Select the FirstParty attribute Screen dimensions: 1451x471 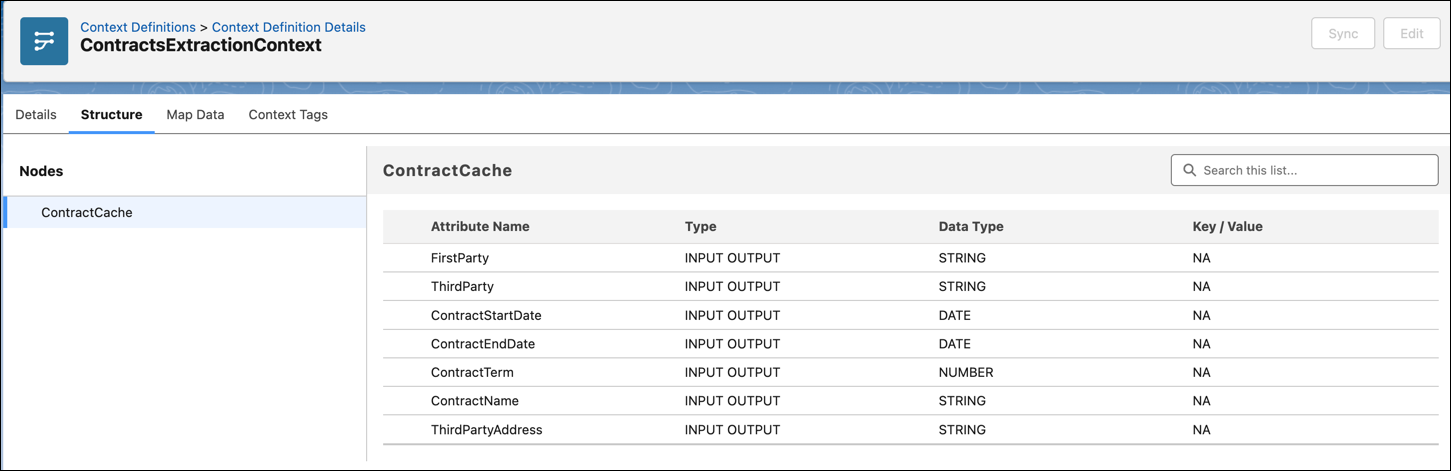[x=459, y=258]
